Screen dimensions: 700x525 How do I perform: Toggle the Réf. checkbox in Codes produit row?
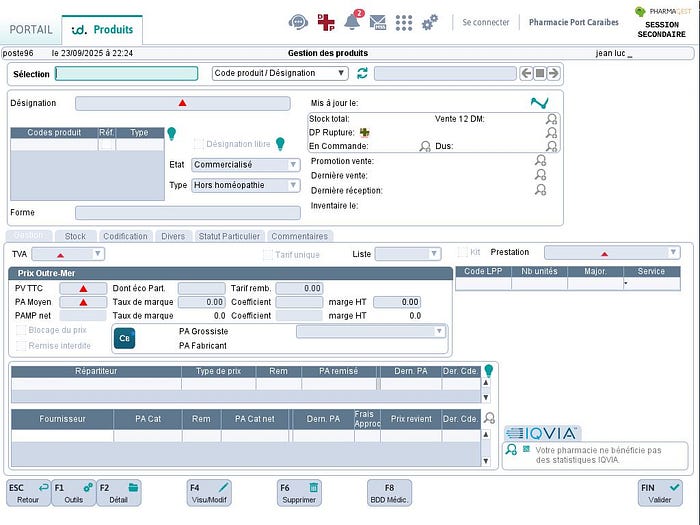[107, 144]
